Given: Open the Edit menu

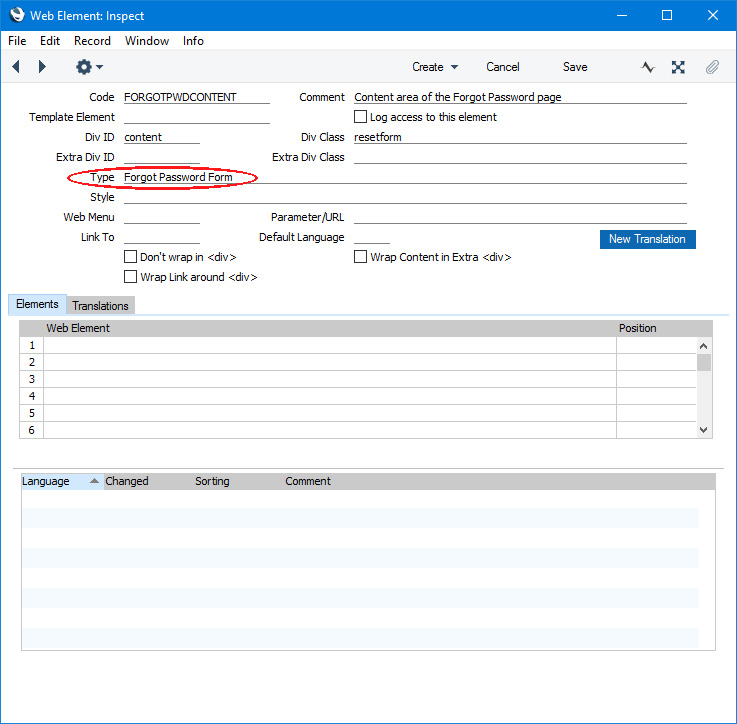Looking at the screenshot, I should pyautogui.click(x=50, y=41).
